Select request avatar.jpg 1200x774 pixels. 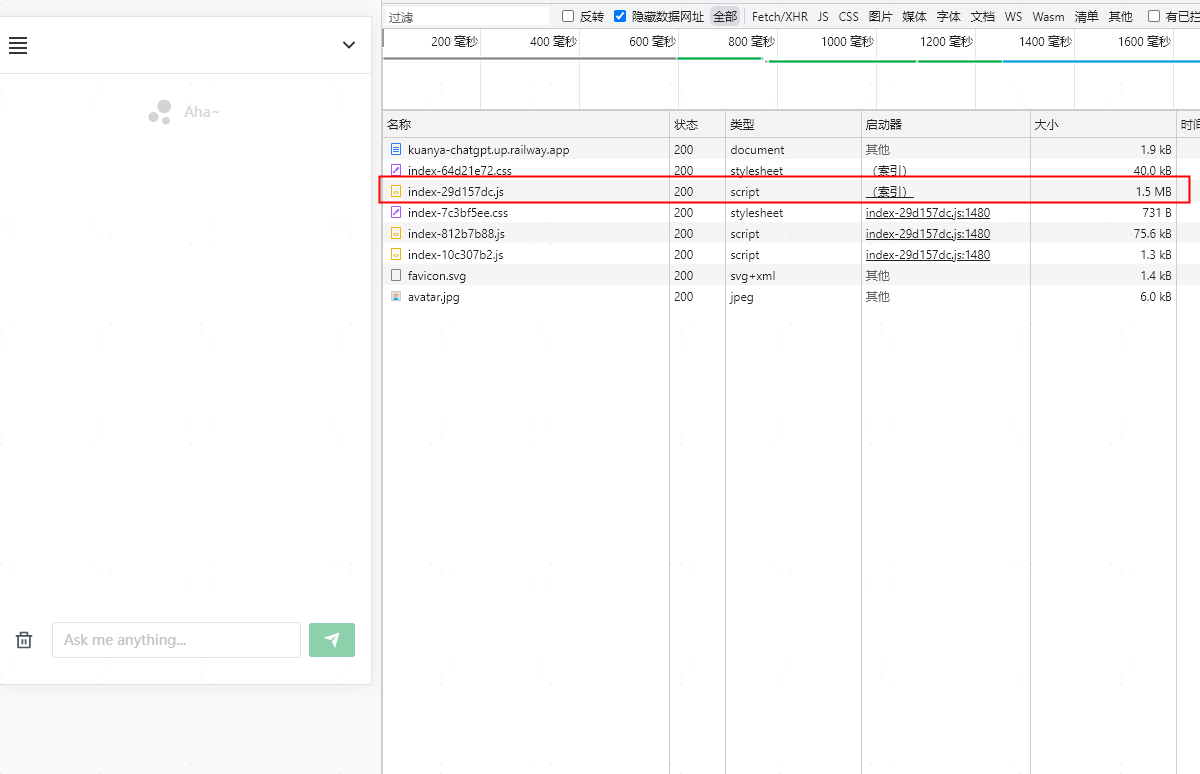point(434,297)
